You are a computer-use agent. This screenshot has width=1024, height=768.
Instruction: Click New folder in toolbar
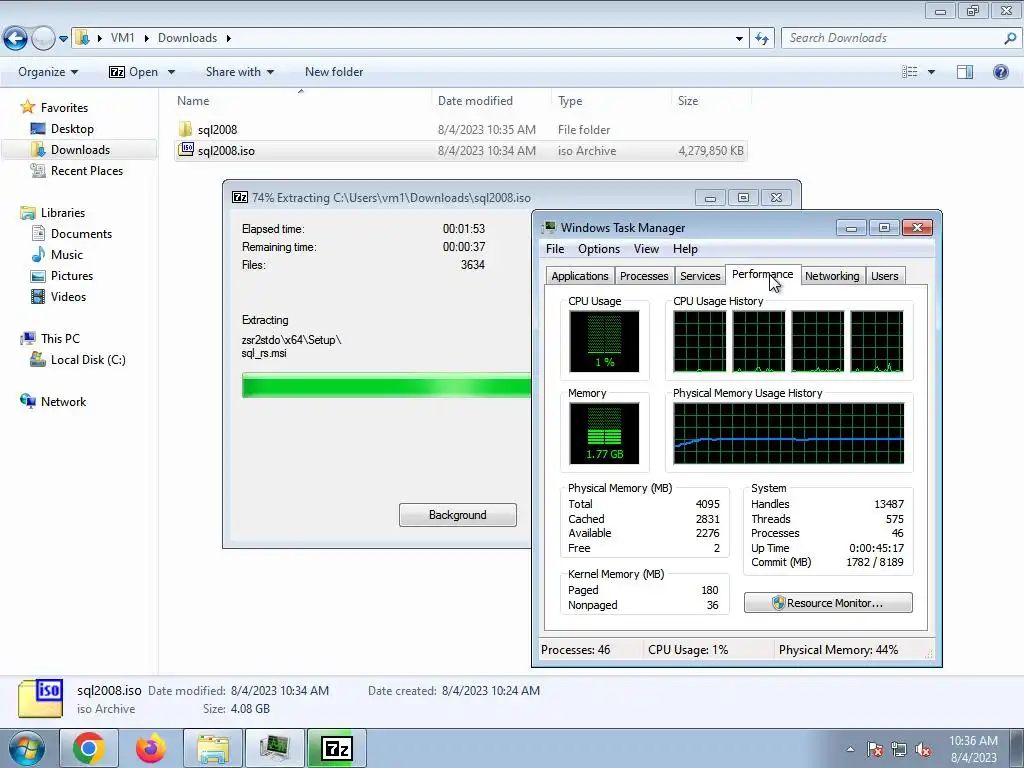(334, 72)
